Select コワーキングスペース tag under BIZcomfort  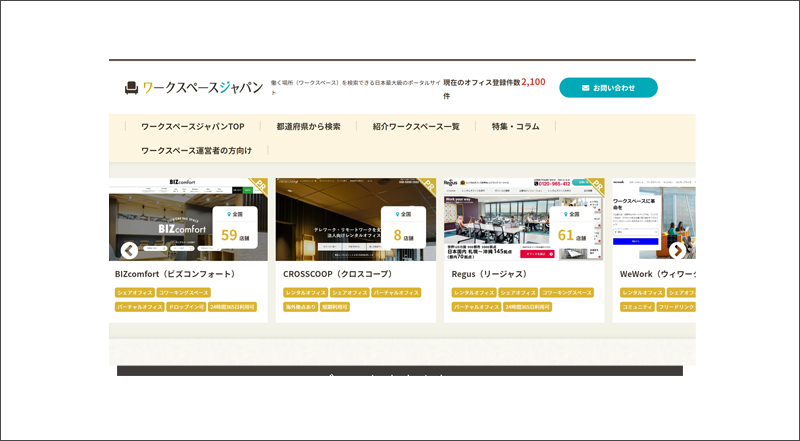pos(184,292)
